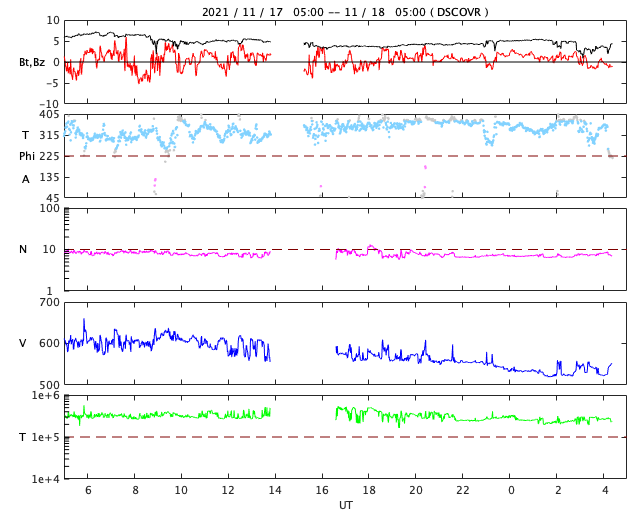Viewport: 640px width, 512px height.
Task: Click the V speed axis label
Action: [x=23, y=343]
